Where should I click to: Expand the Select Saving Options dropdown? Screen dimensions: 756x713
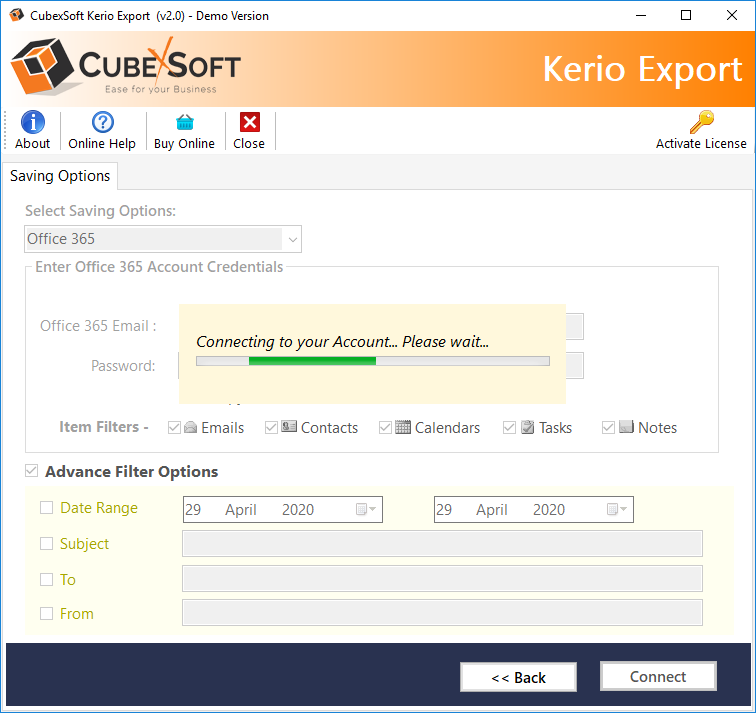tap(292, 239)
